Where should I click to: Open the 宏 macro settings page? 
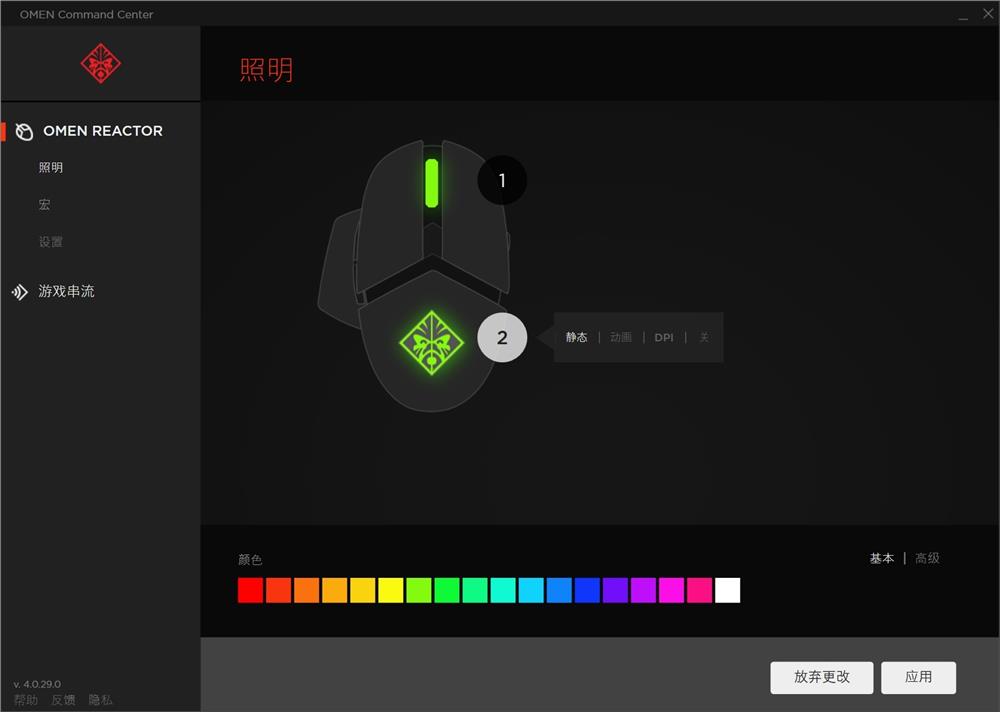click(x=44, y=204)
